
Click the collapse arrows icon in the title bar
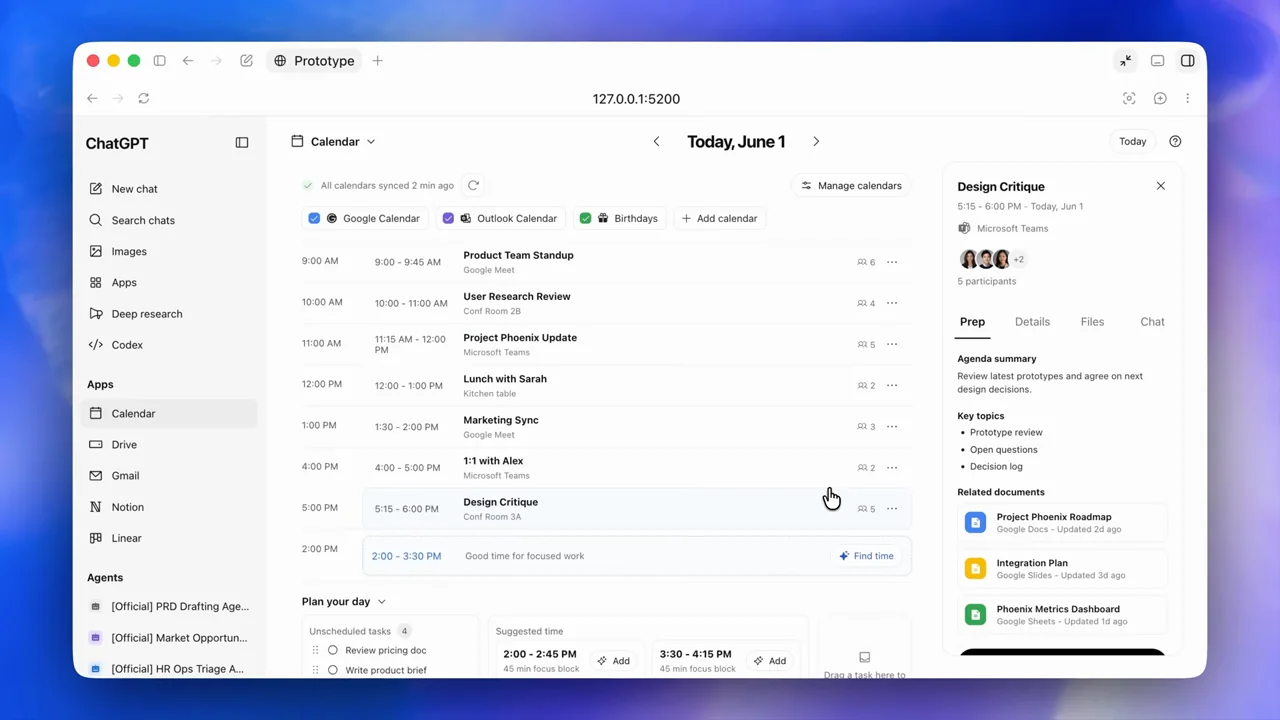1126,61
